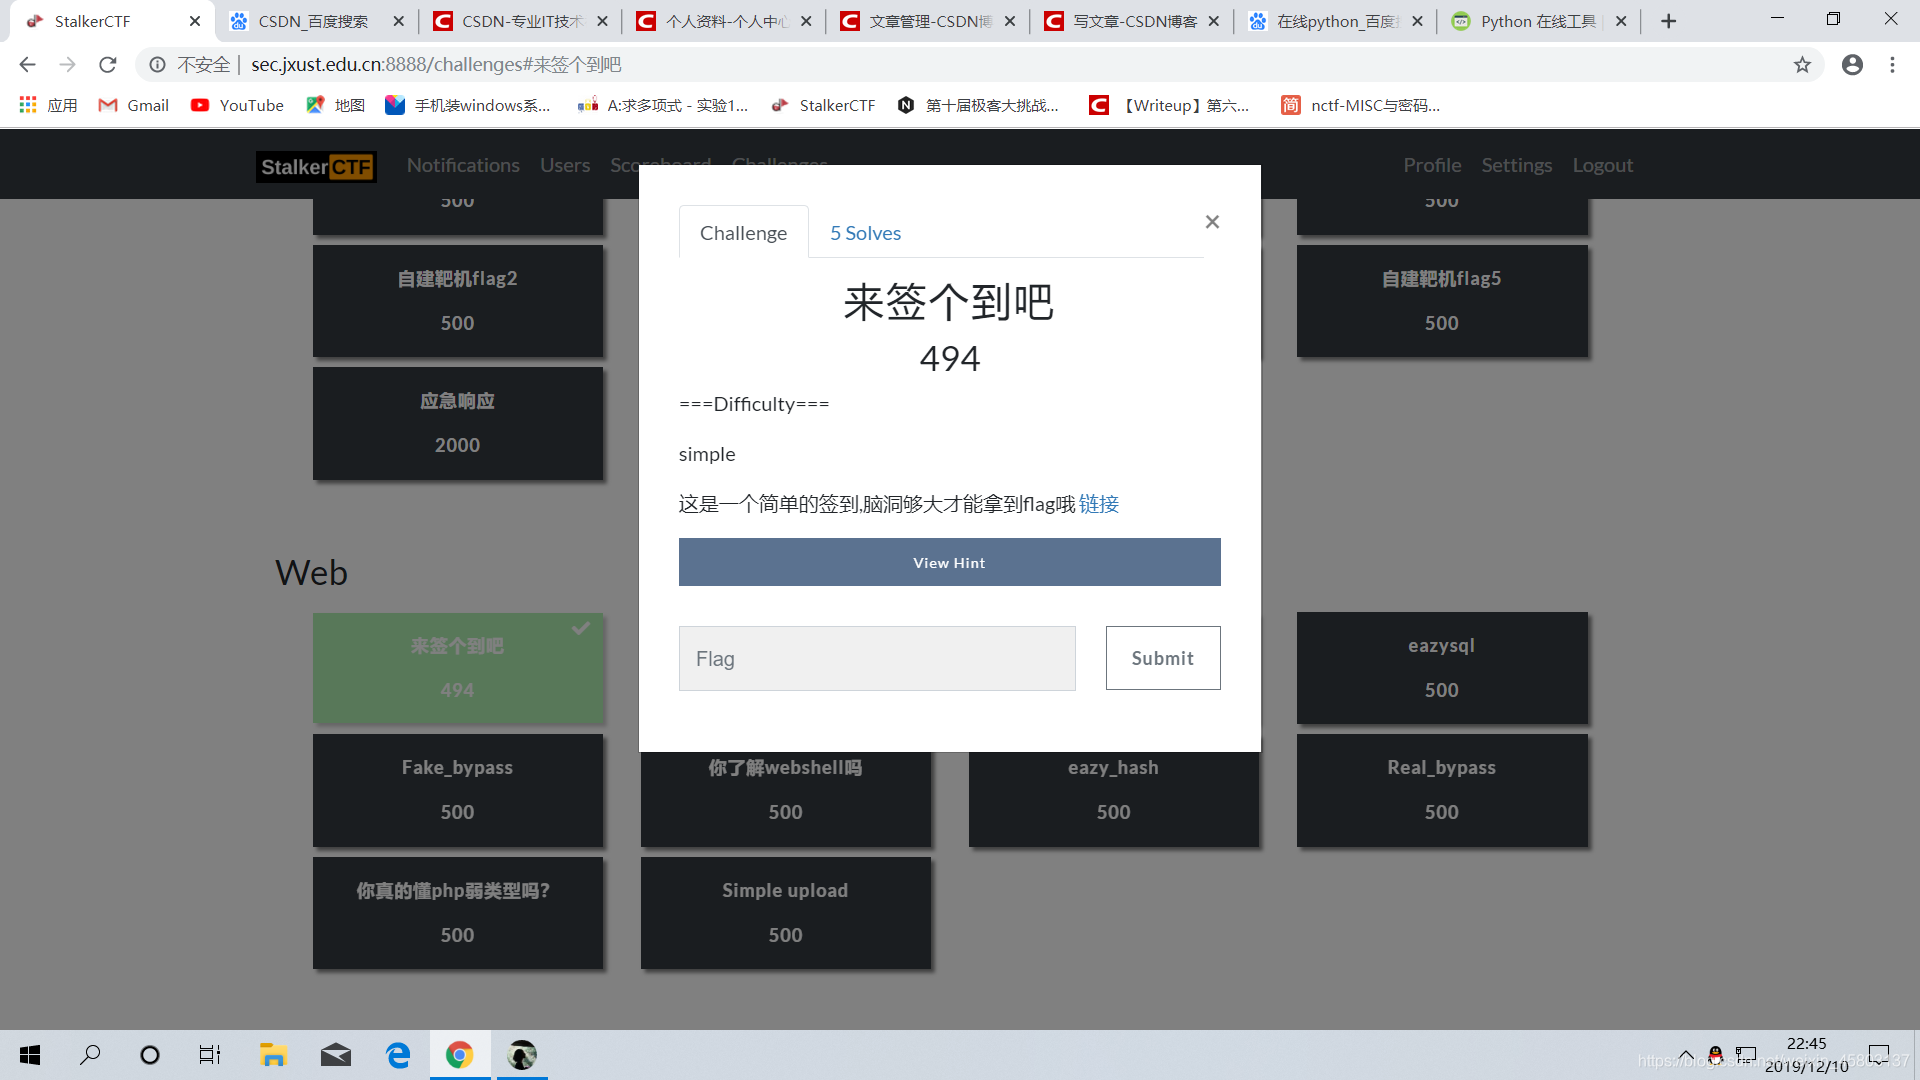Click Logout in the site navbar
Viewport: 1920px width, 1080px height.
coord(1603,165)
